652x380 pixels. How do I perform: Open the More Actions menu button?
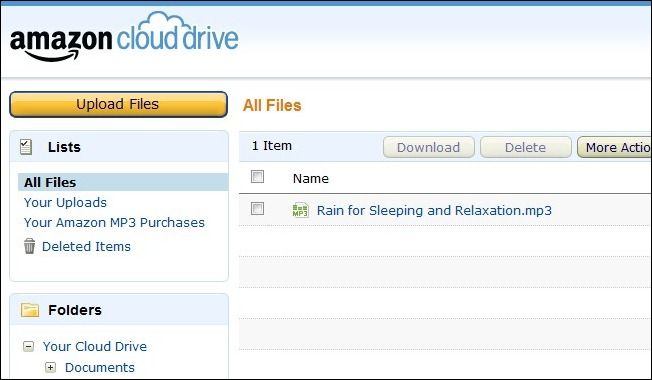click(614, 147)
